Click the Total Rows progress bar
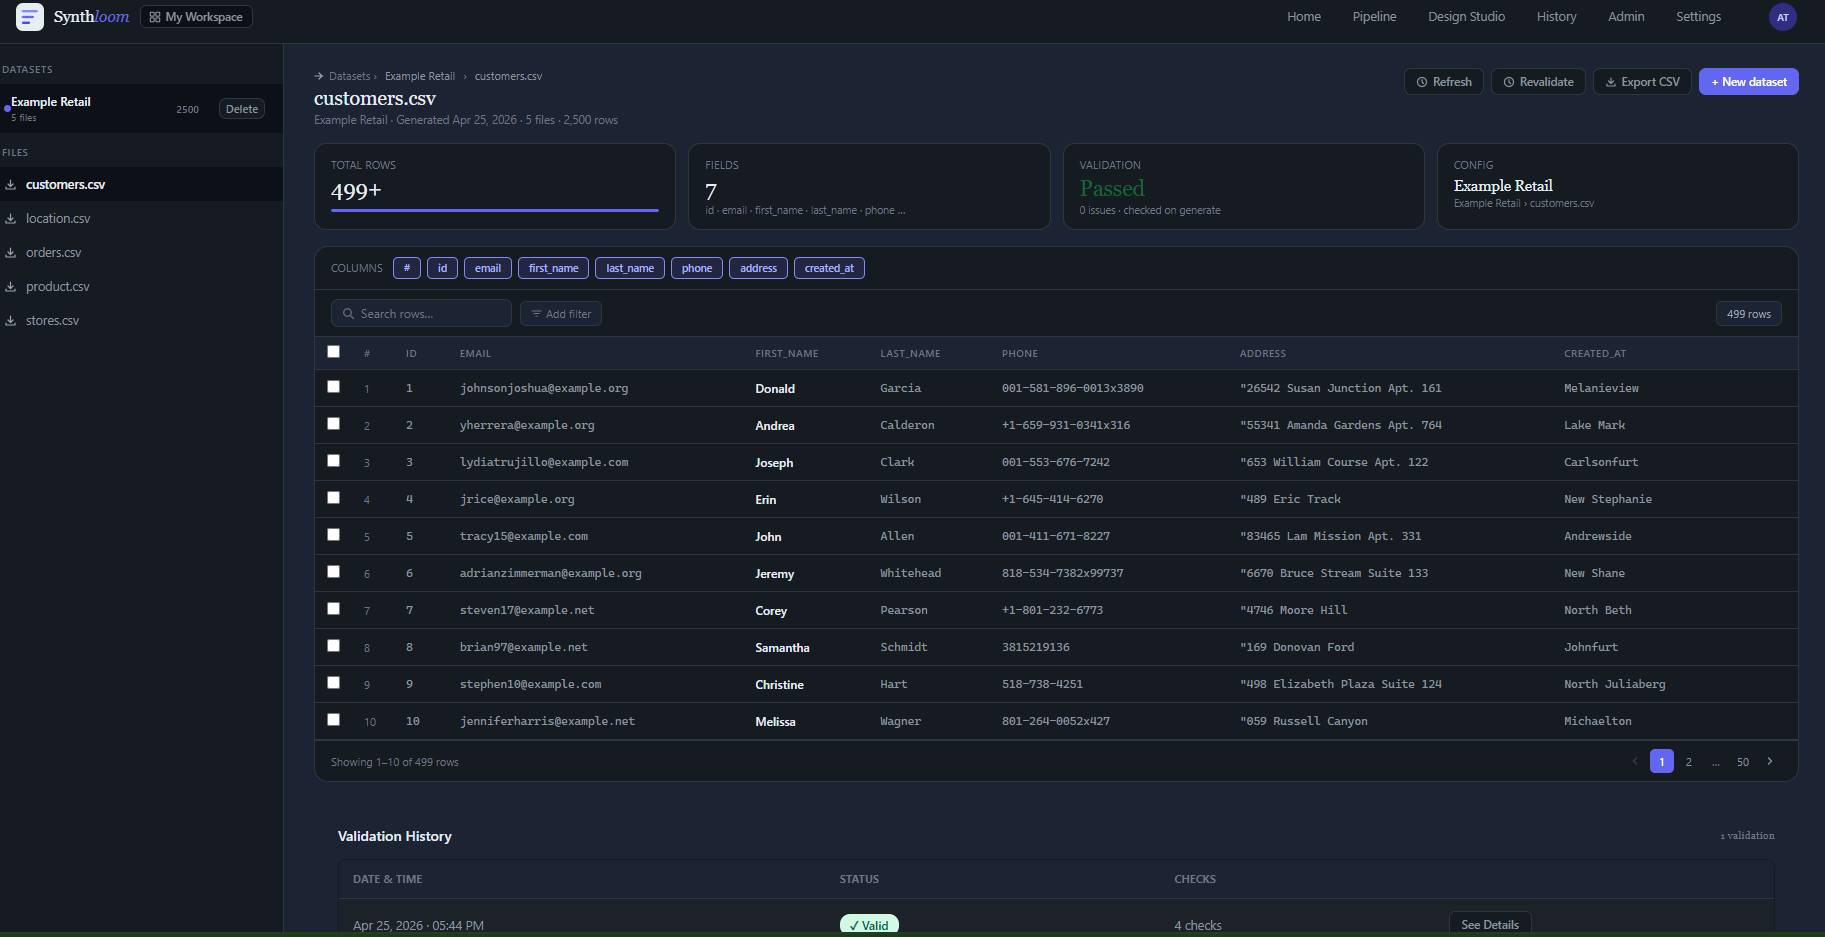1825x937 pixels. (495, 210)
